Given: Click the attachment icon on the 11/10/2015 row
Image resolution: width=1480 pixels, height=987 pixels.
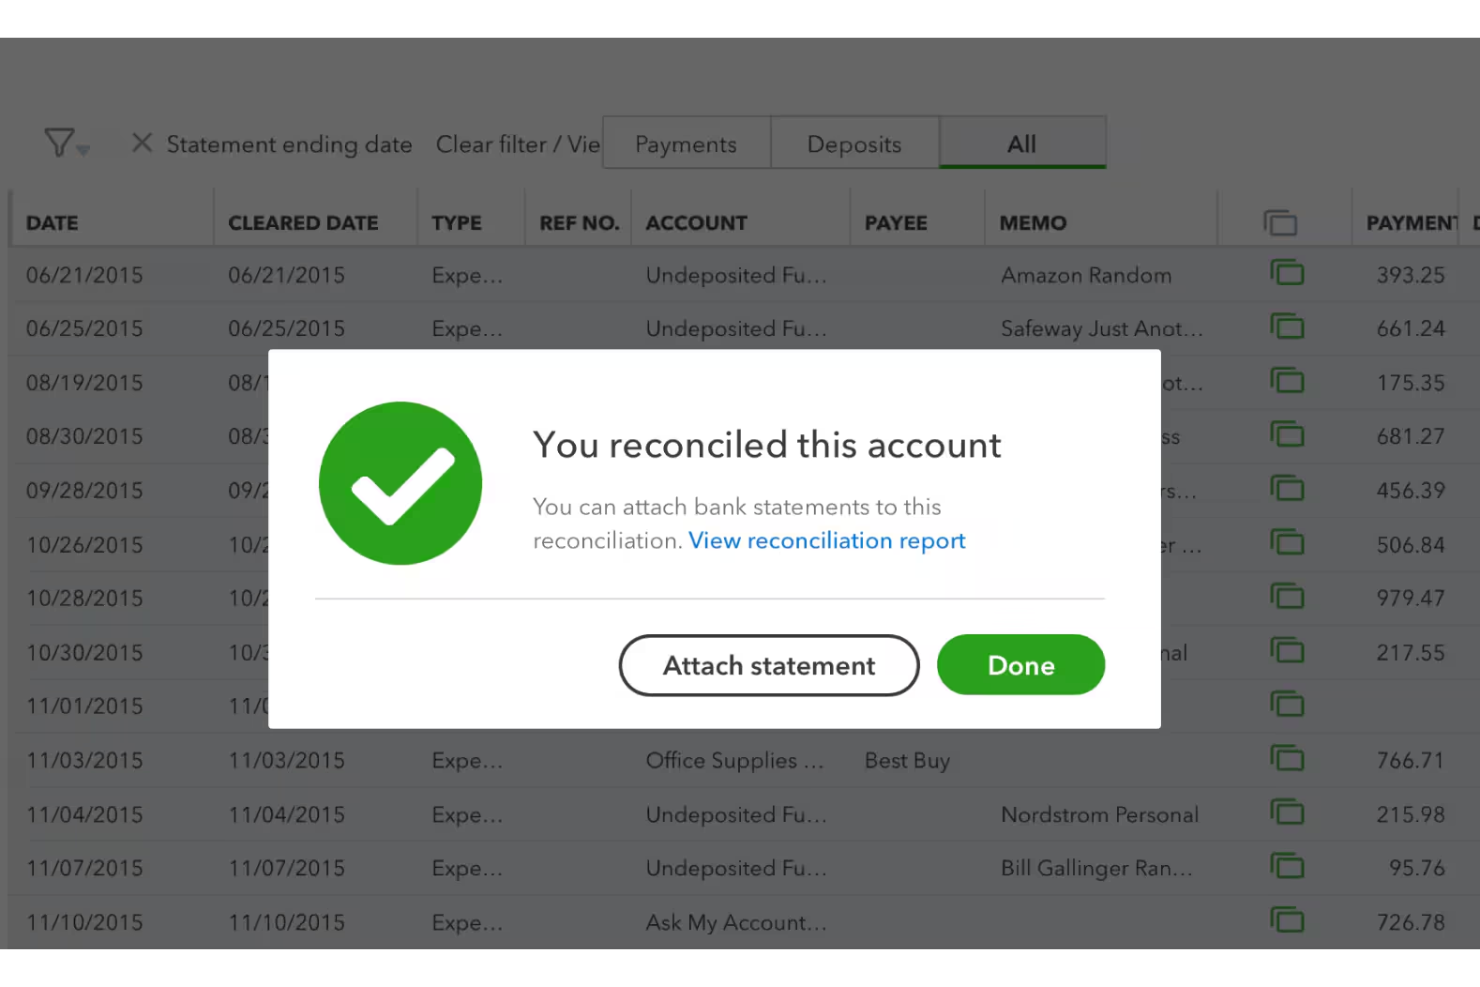Looking at the screenshot, I should click(x=1288, y=920).
